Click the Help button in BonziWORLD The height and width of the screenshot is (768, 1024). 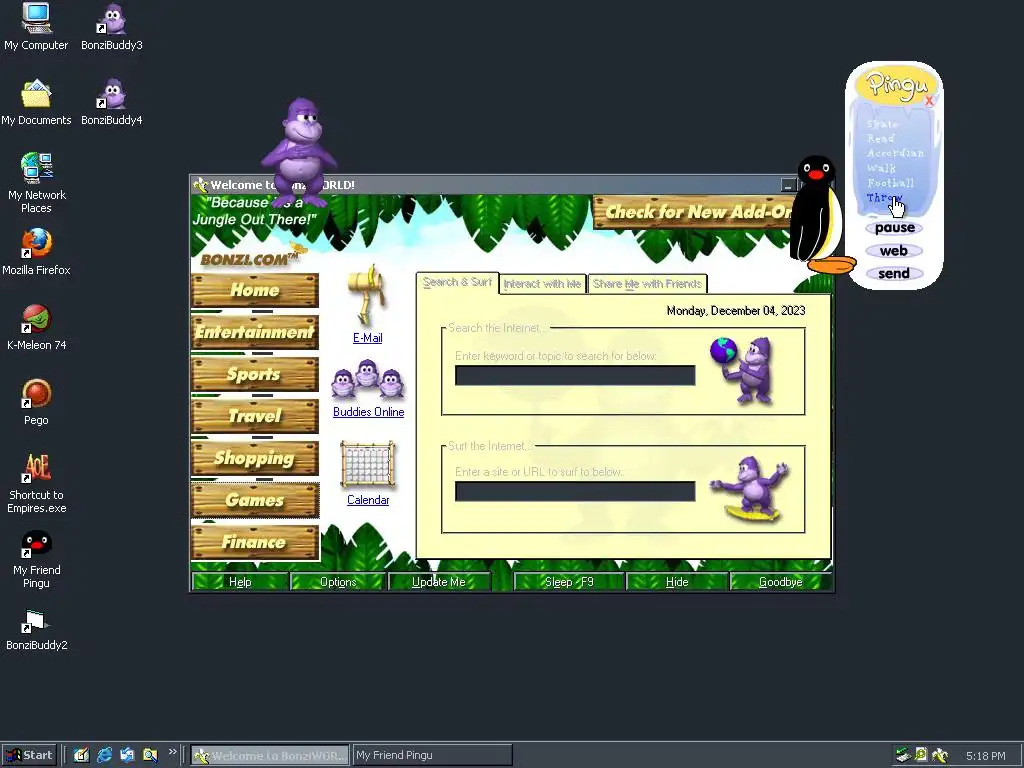coord(240,581)
